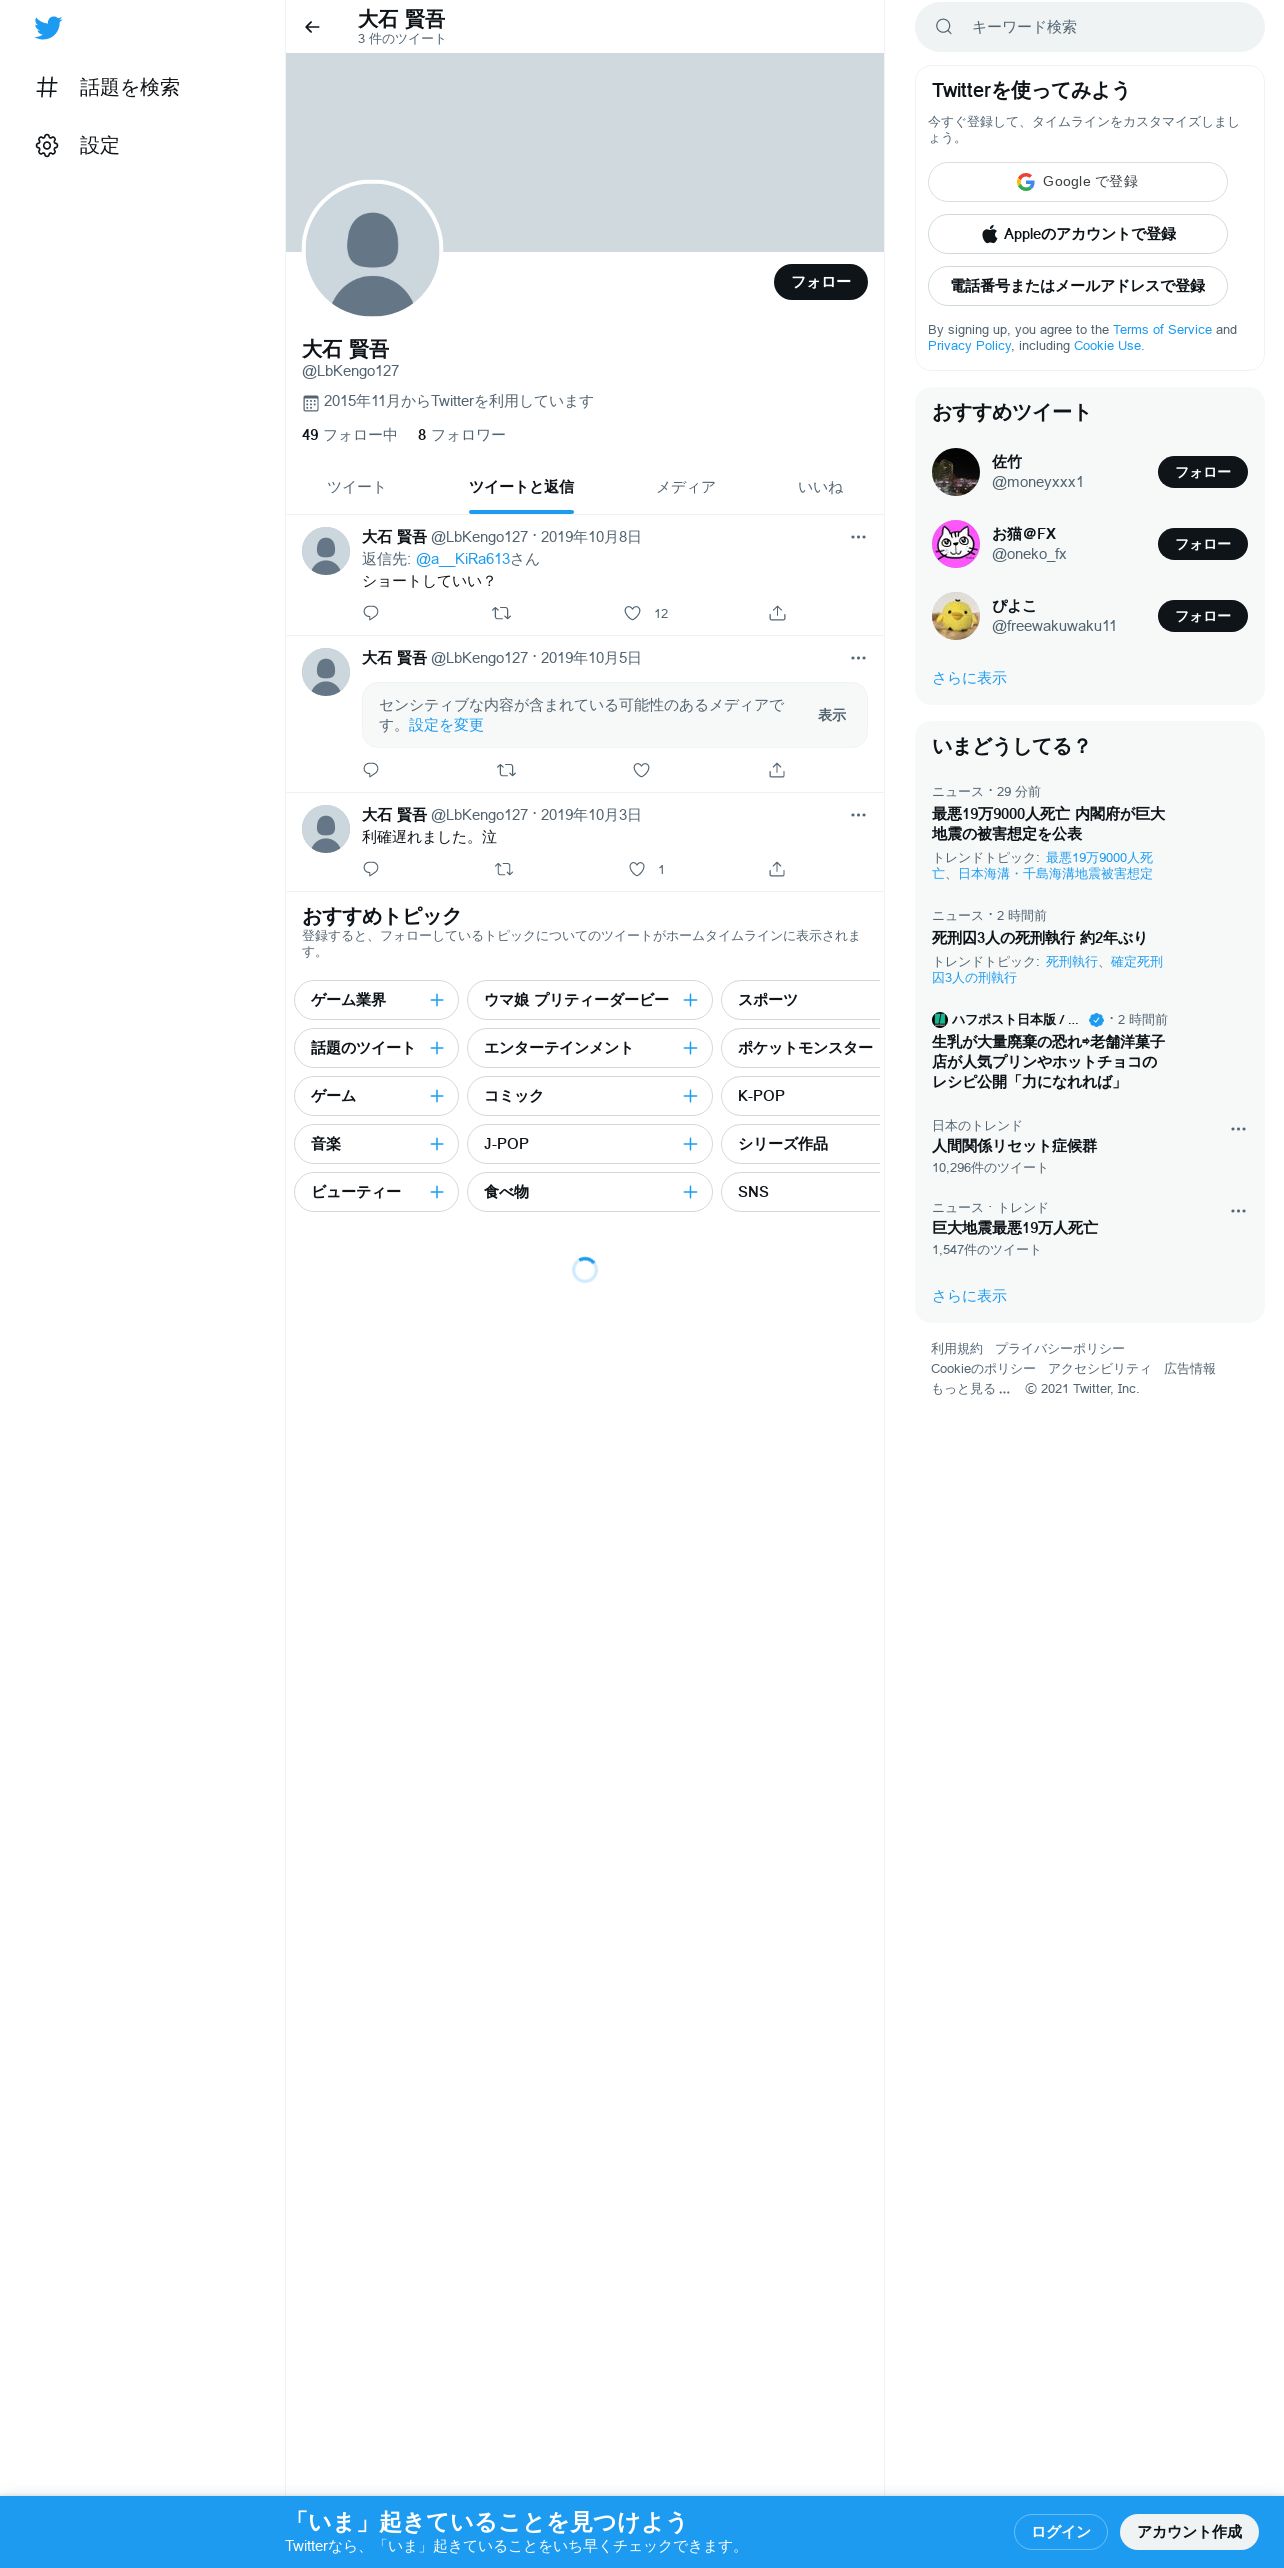1284x2568 pixels.
Task: Open news 最悪19万9000人死亡 内閣府が巨大地震
Action: pyautogui.click(x=1048, y=824)
